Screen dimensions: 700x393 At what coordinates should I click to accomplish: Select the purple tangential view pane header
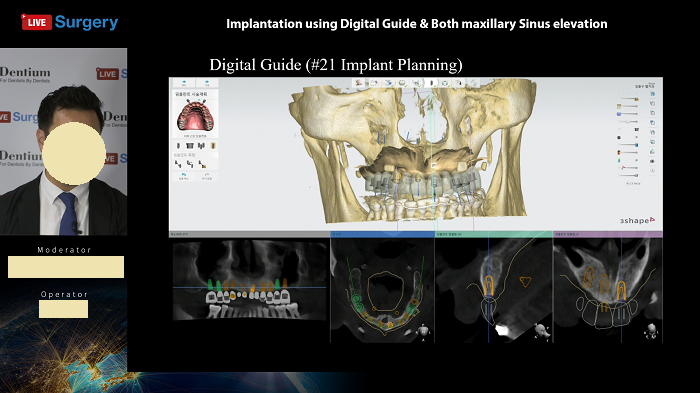tap(608, 234)
